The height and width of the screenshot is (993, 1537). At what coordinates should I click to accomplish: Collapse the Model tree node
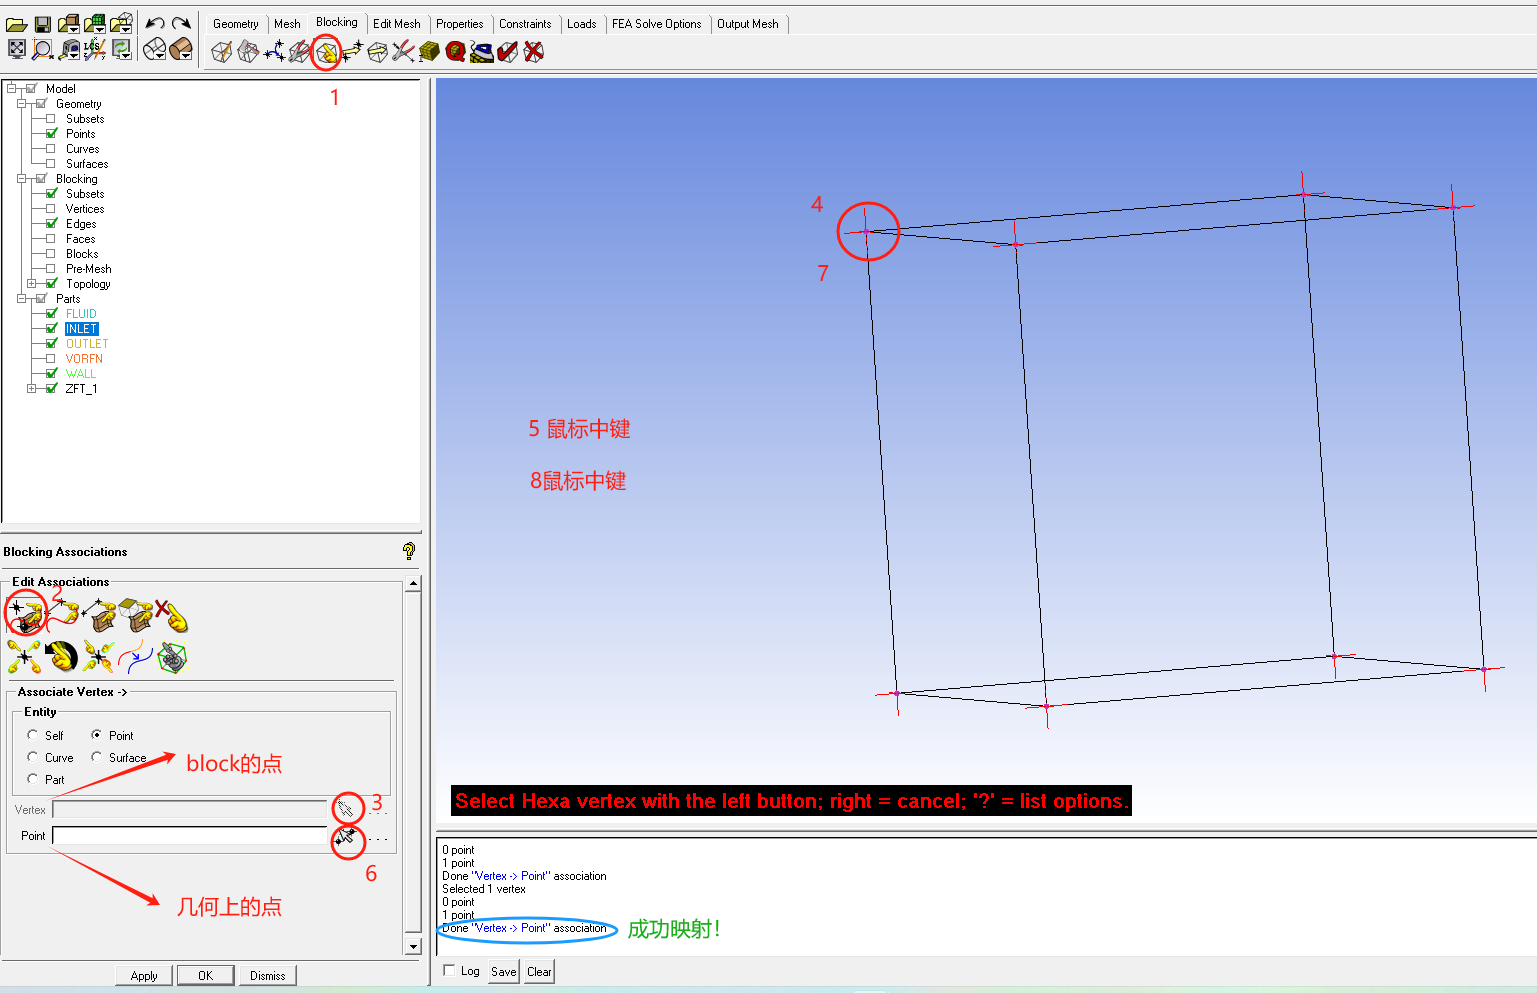[12, 88]
